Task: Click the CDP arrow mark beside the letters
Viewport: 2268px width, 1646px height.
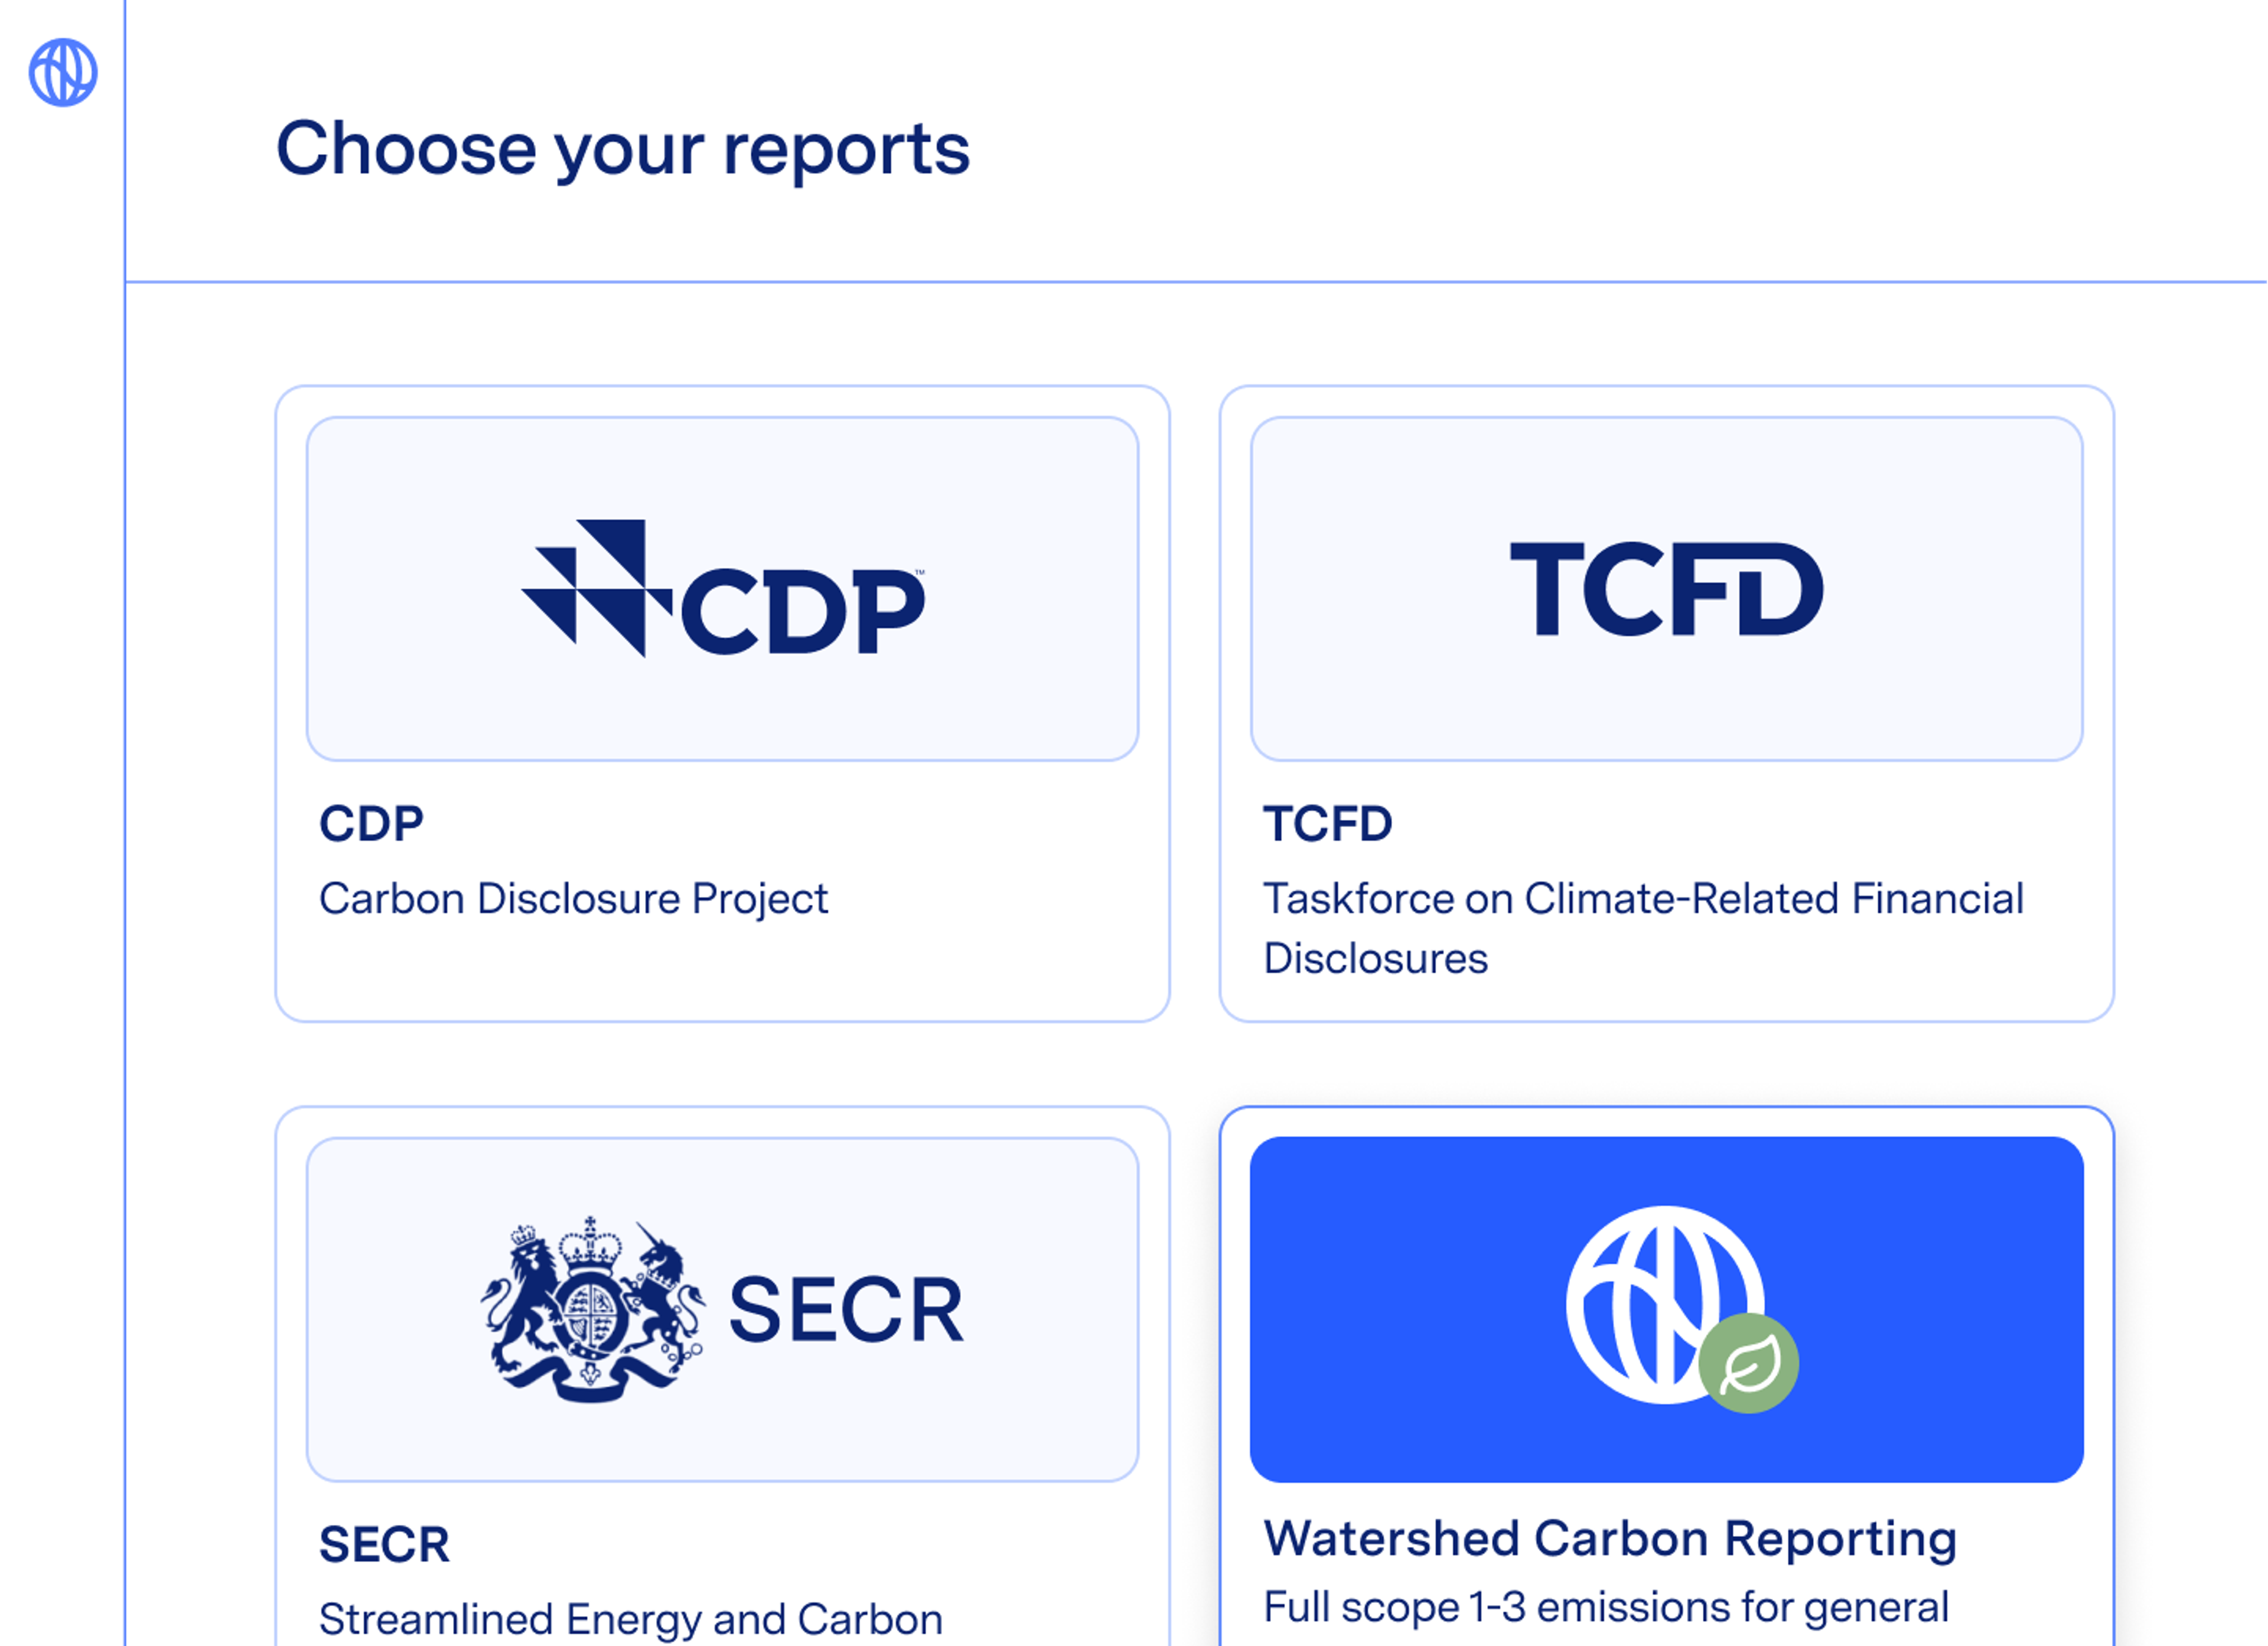Action: coord(598,590)
